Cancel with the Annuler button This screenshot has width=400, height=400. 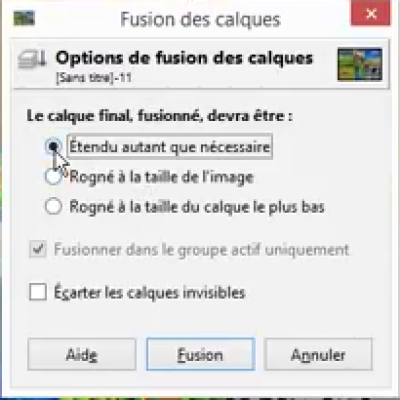coord(318,354)
